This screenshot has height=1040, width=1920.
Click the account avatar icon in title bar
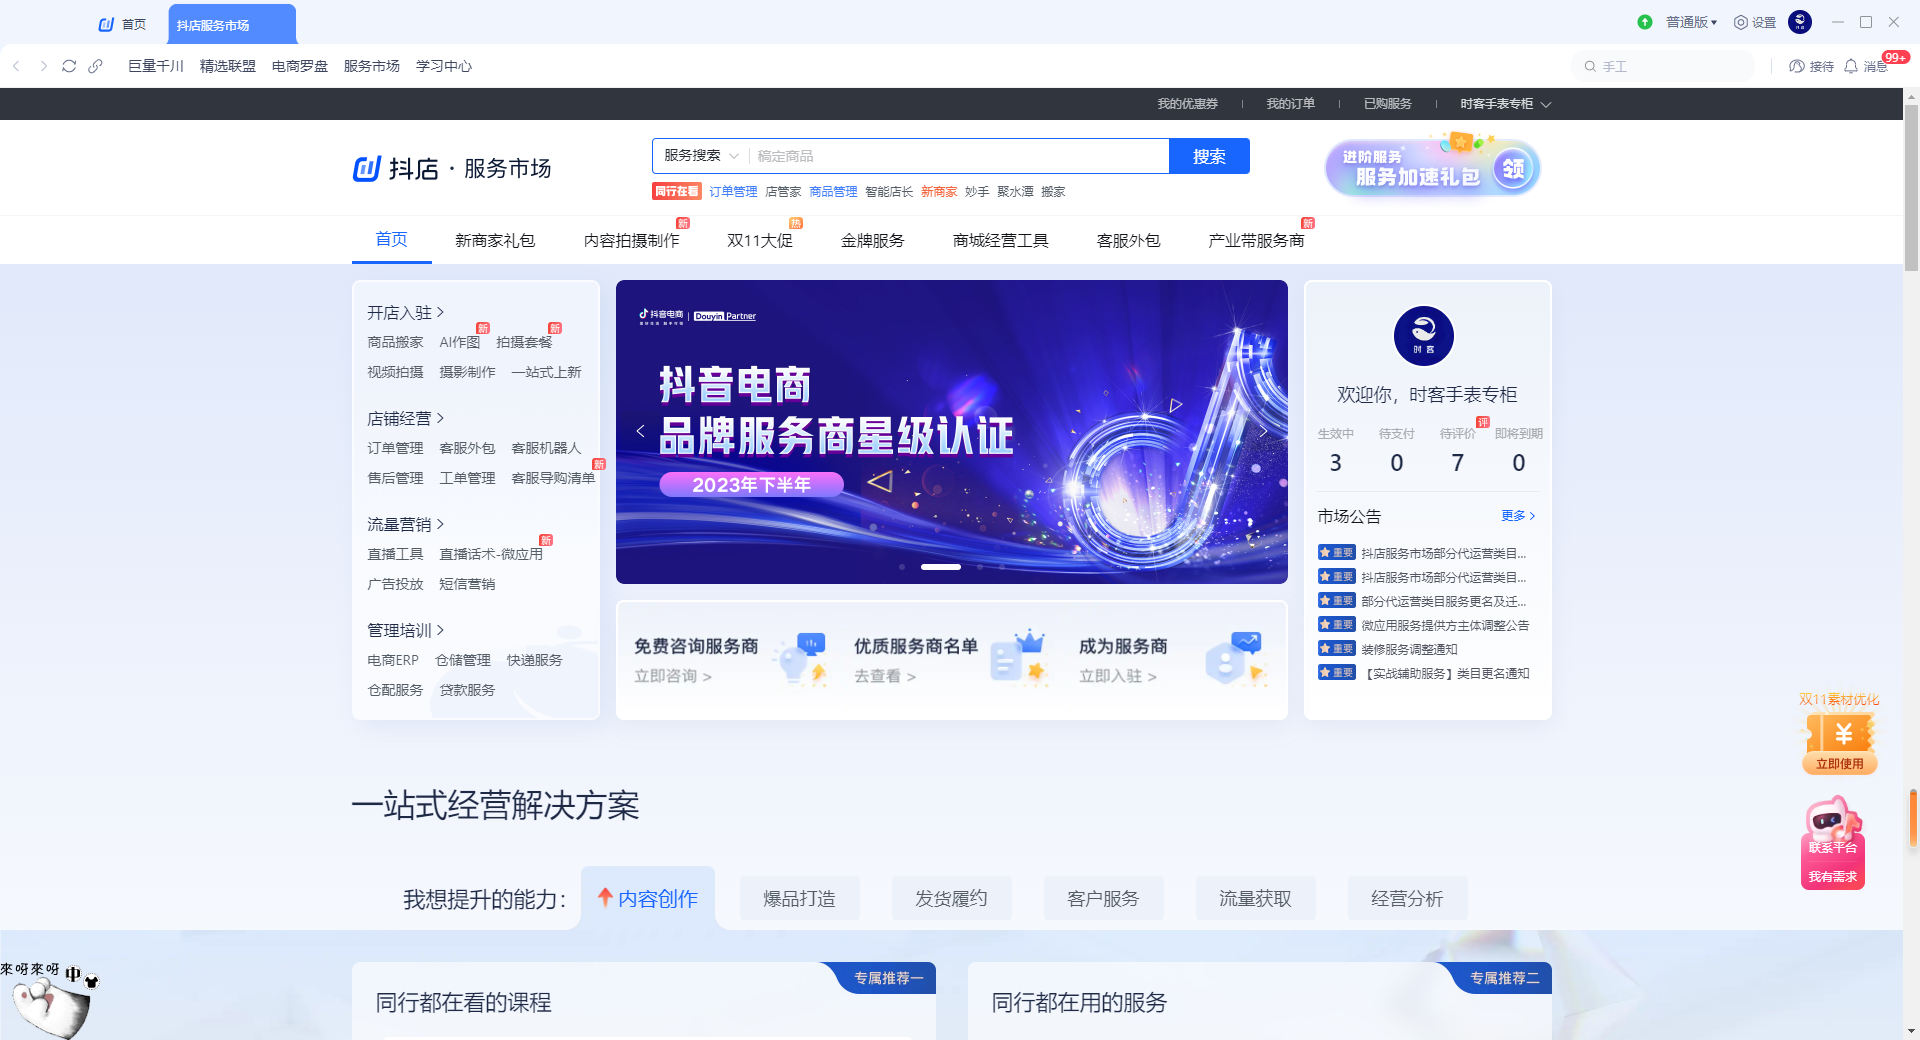tap(1800, 22)
